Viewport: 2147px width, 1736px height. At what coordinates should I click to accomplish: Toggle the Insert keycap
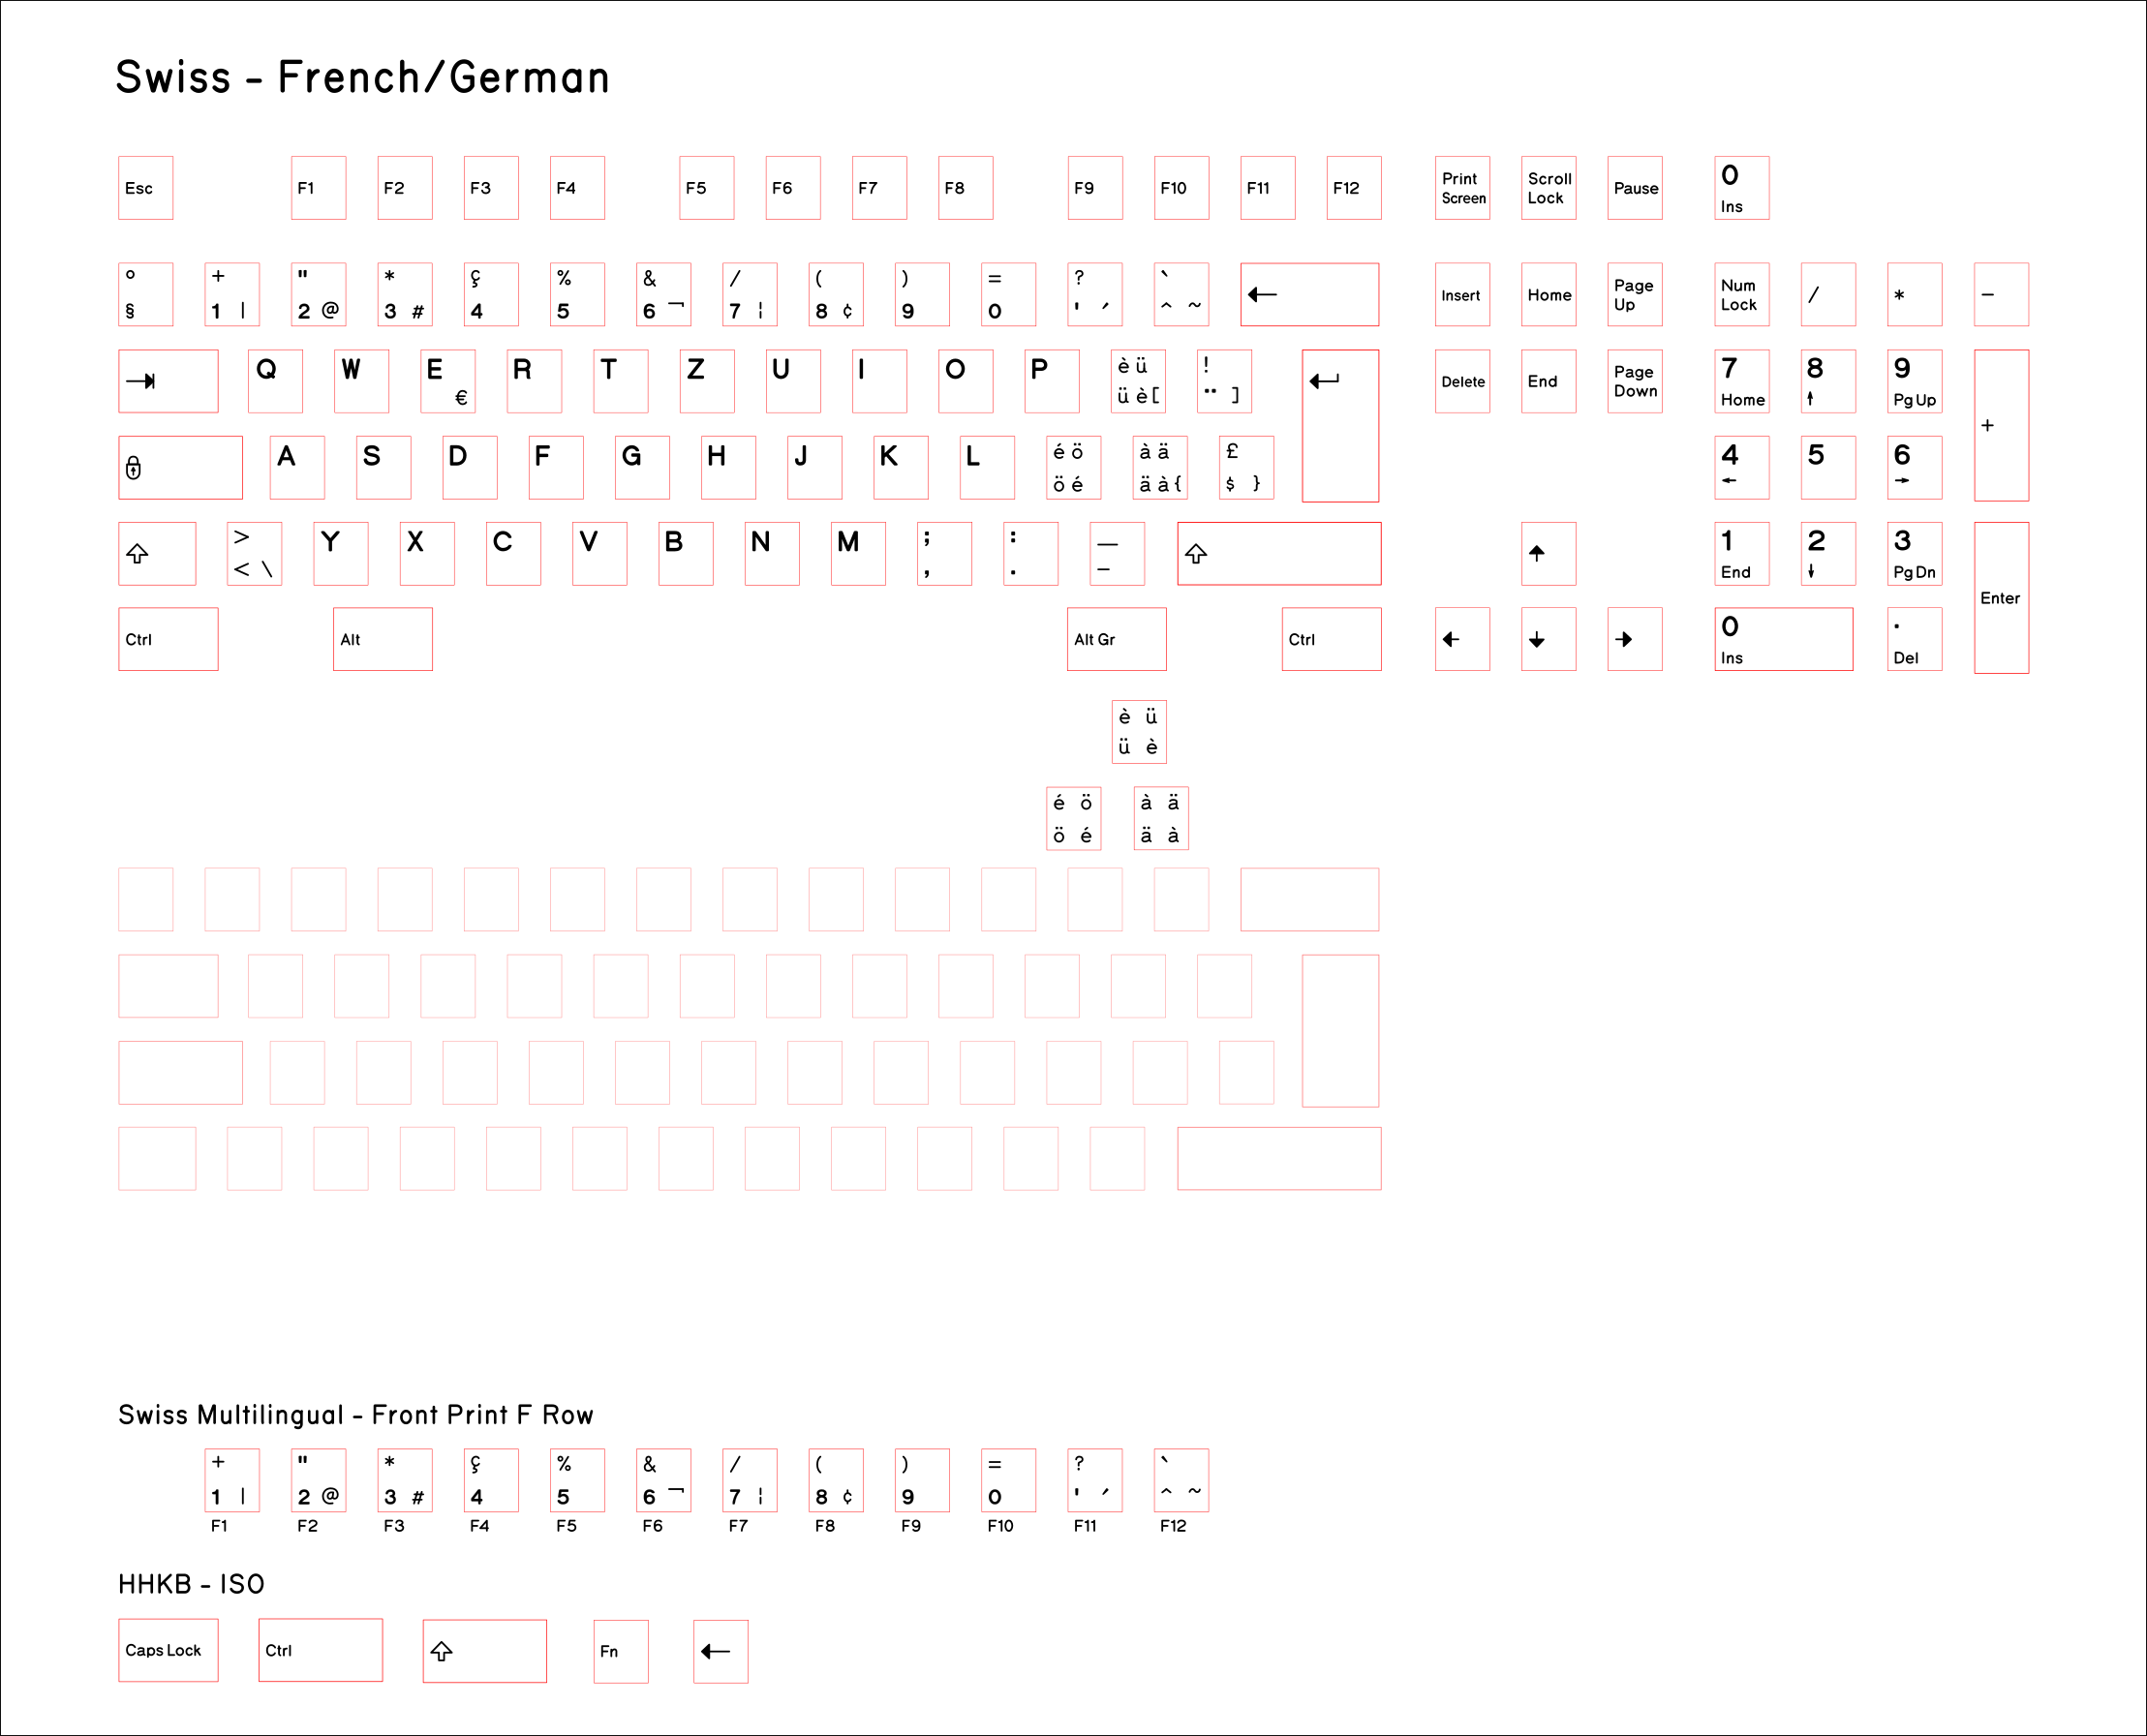1462,294
